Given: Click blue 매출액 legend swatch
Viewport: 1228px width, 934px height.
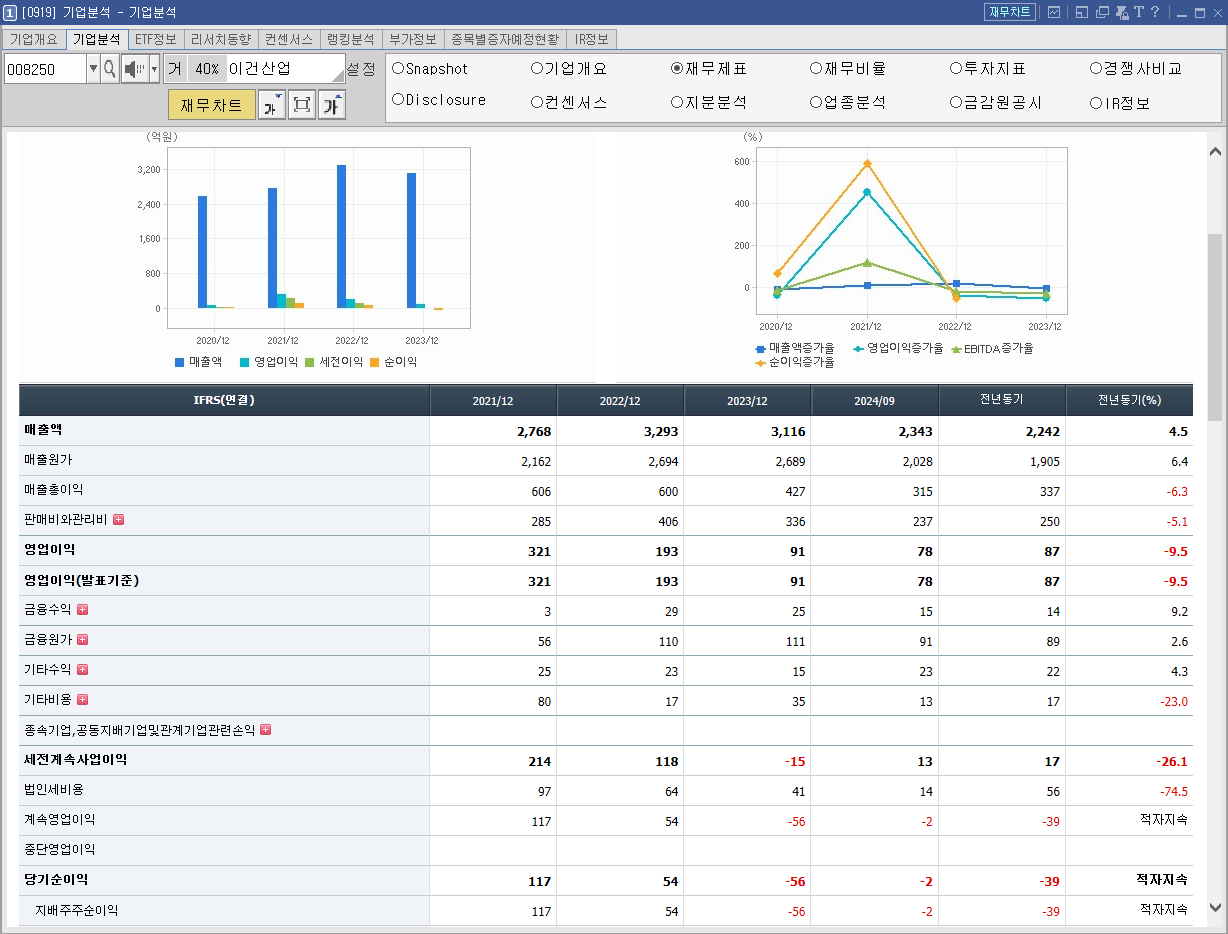Looking at the screenshot, I should (179, 362).
